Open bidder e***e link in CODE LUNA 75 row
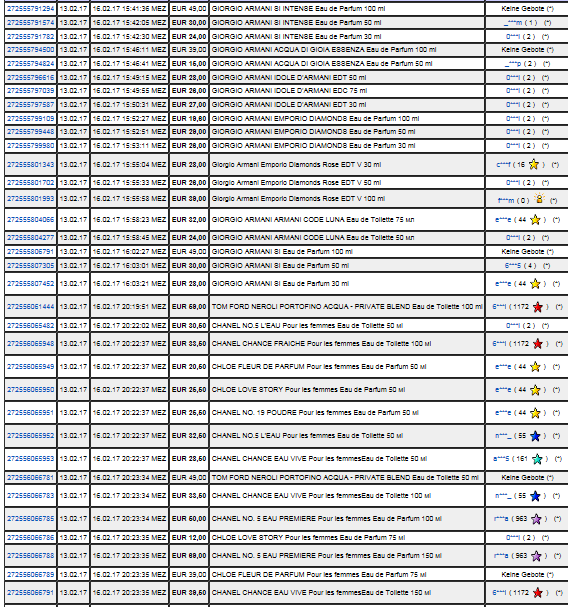 (x=503, y=219)
